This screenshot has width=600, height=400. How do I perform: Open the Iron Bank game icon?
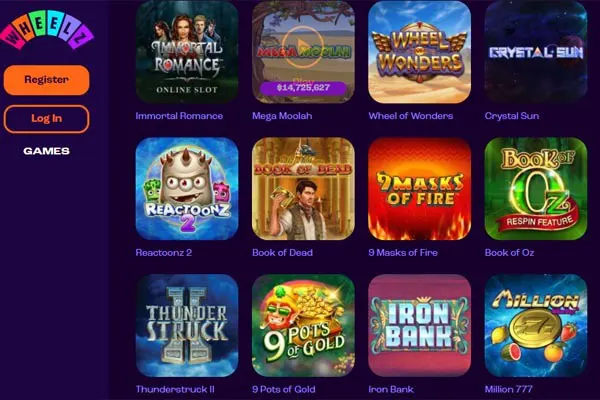coord(419,325)
